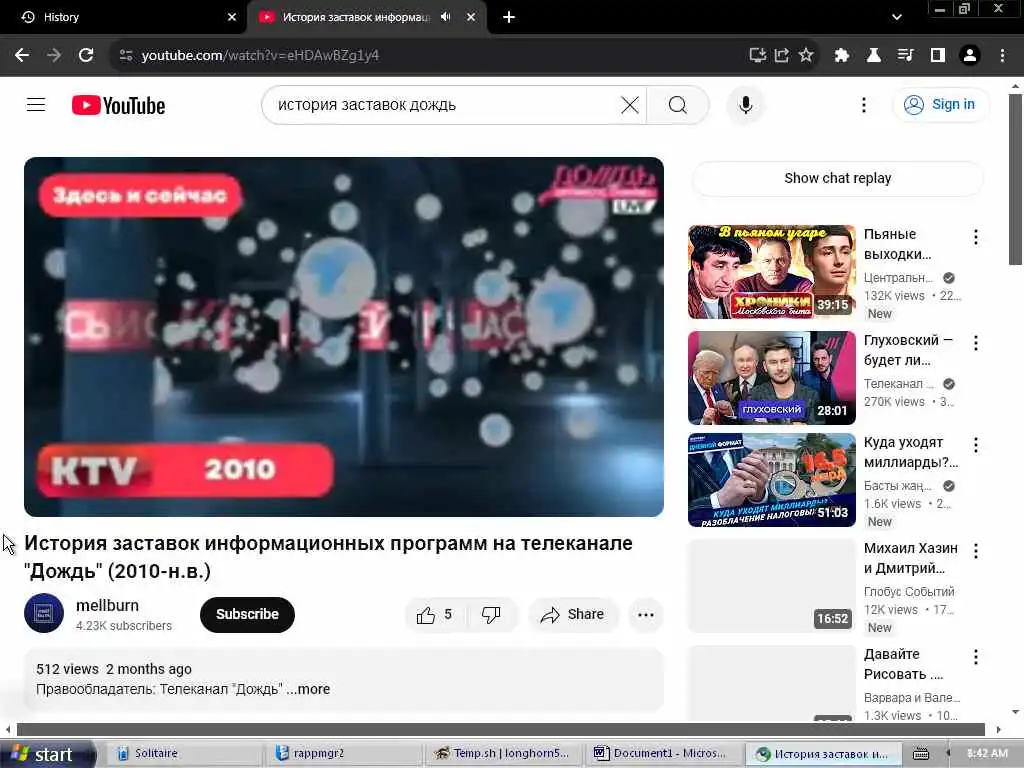
Task: Switch to Solitaire in taskbar
Action: pyautogui.click(x=183, y=754)
